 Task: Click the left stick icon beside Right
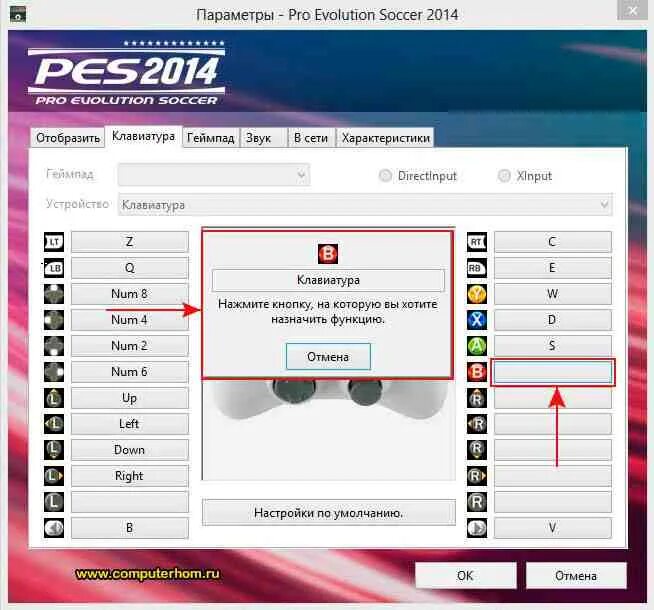[x=54, y=476]
